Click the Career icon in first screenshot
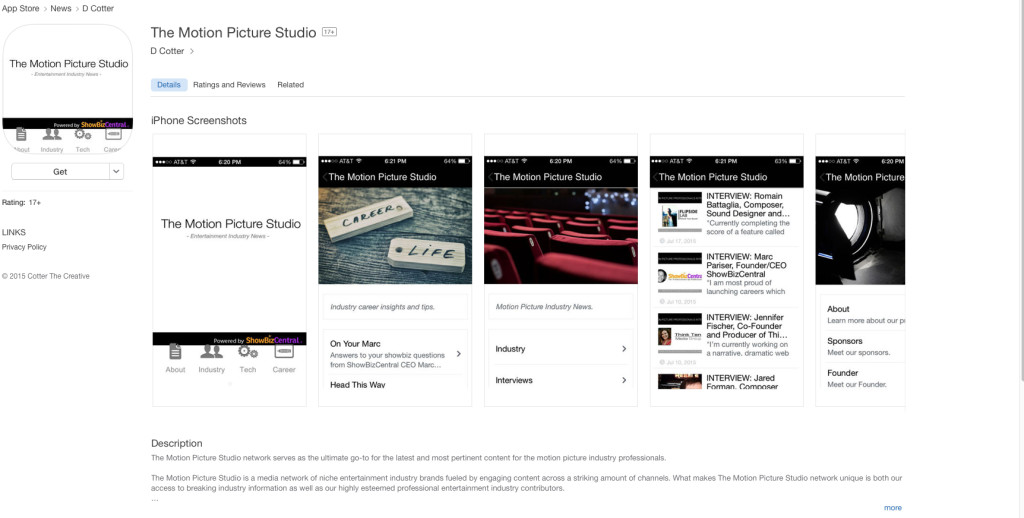This screenshot has height=518, width=1024. point(284,352)
